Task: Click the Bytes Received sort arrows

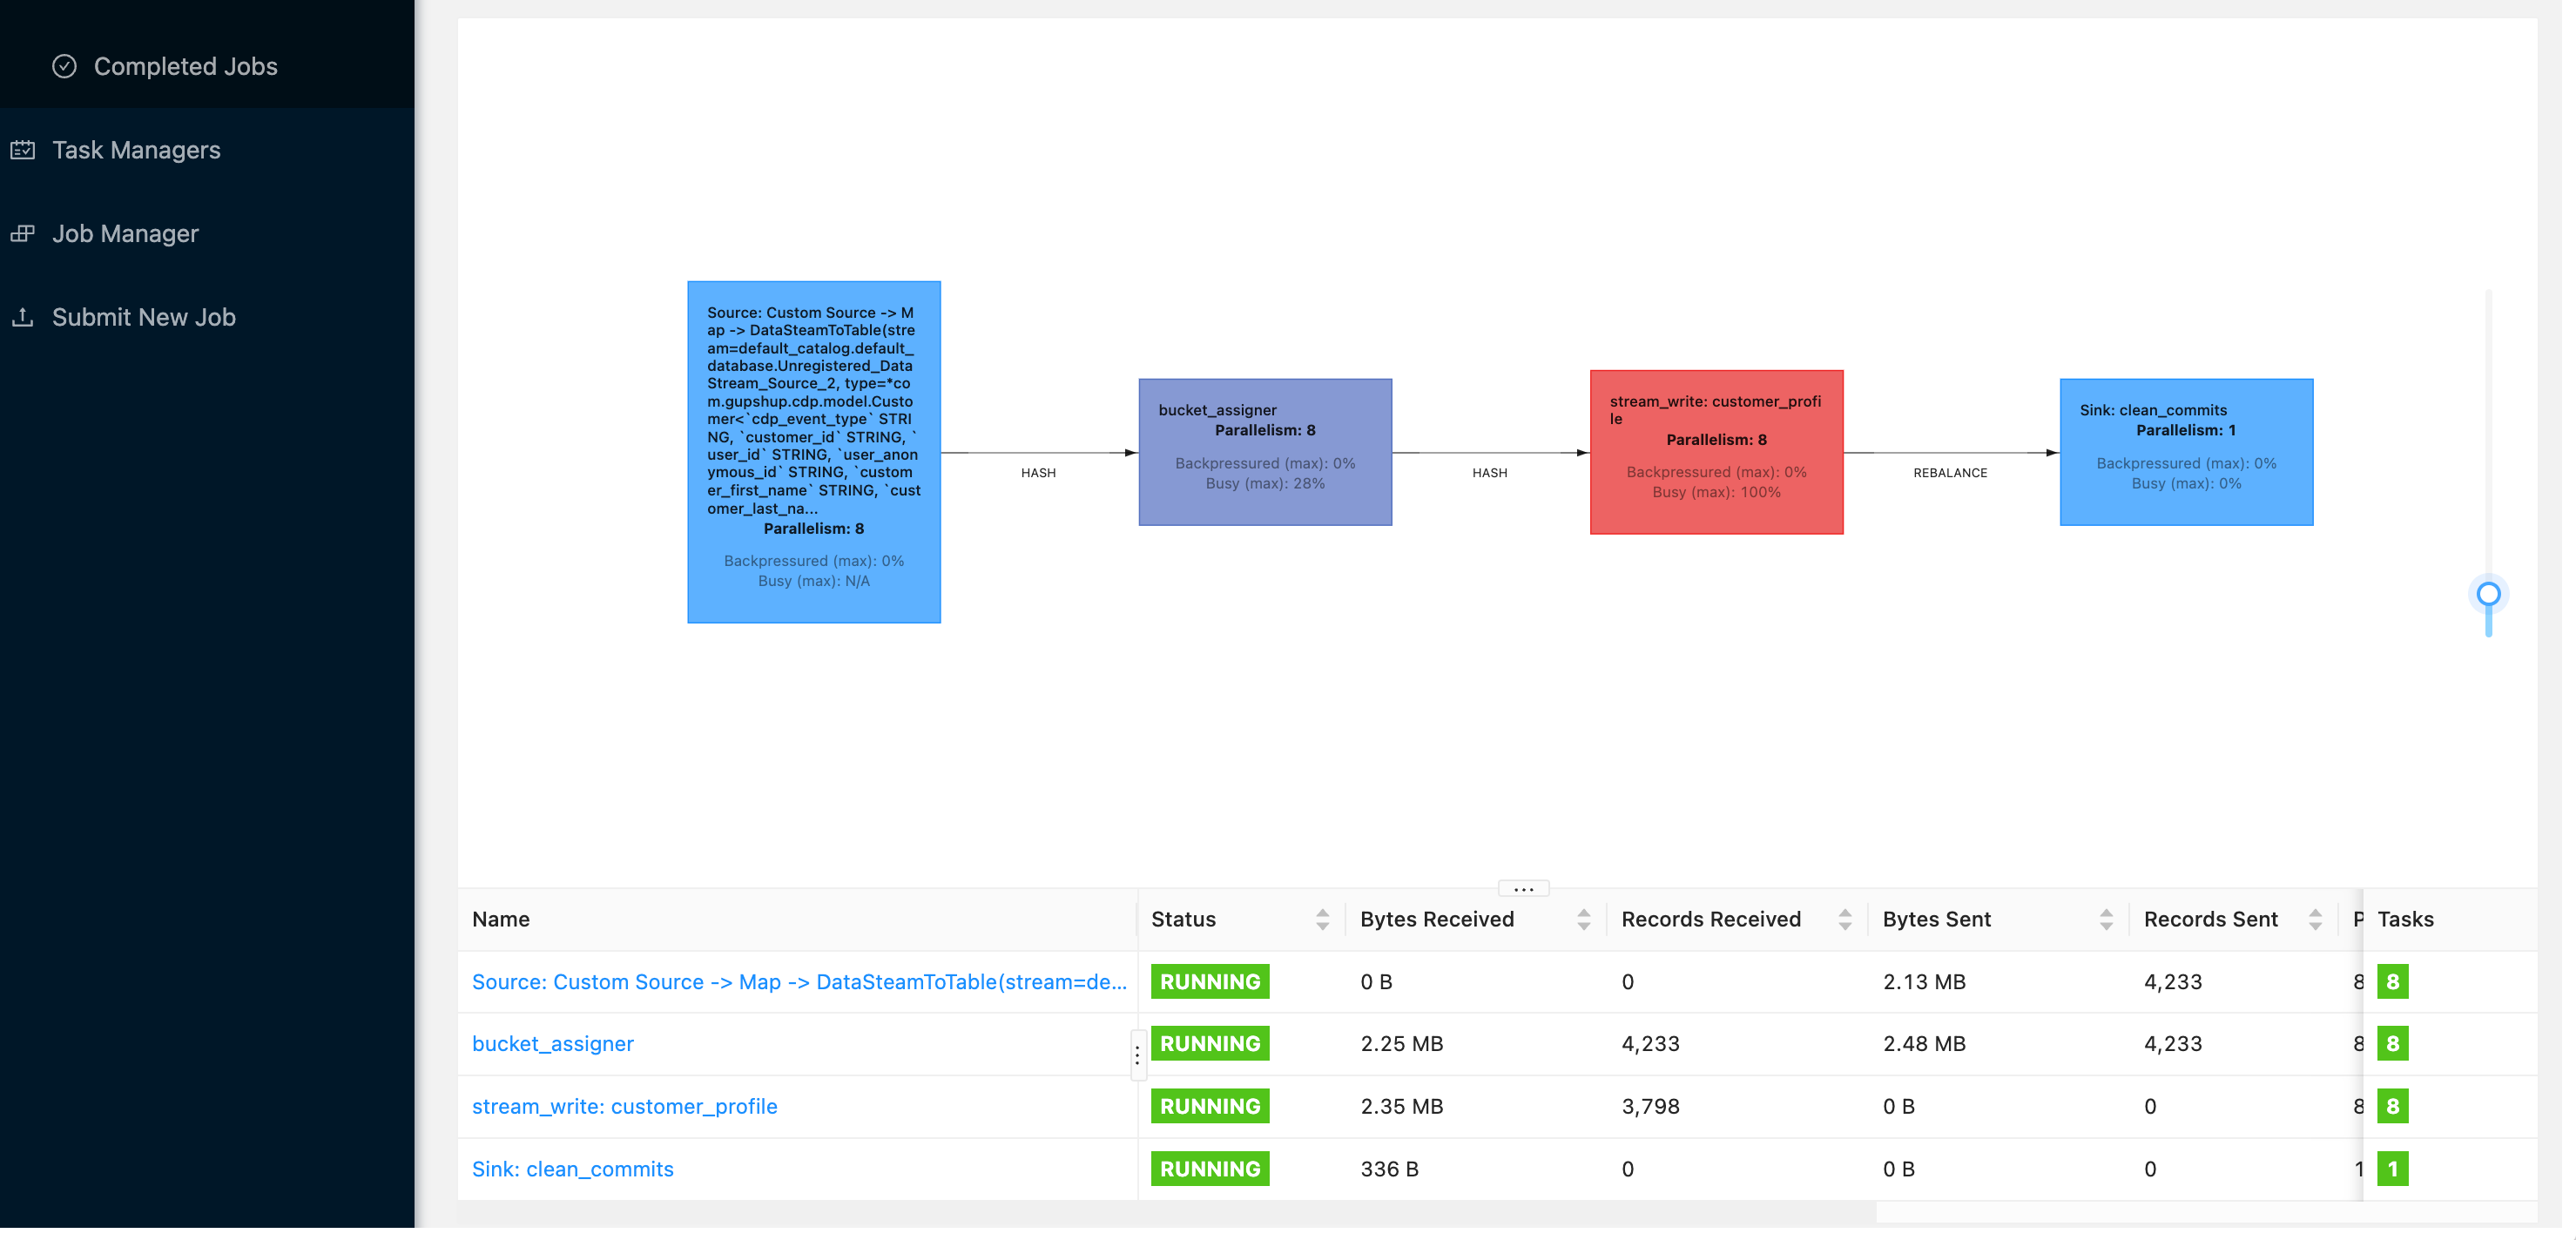Action: pos(1583,919)
